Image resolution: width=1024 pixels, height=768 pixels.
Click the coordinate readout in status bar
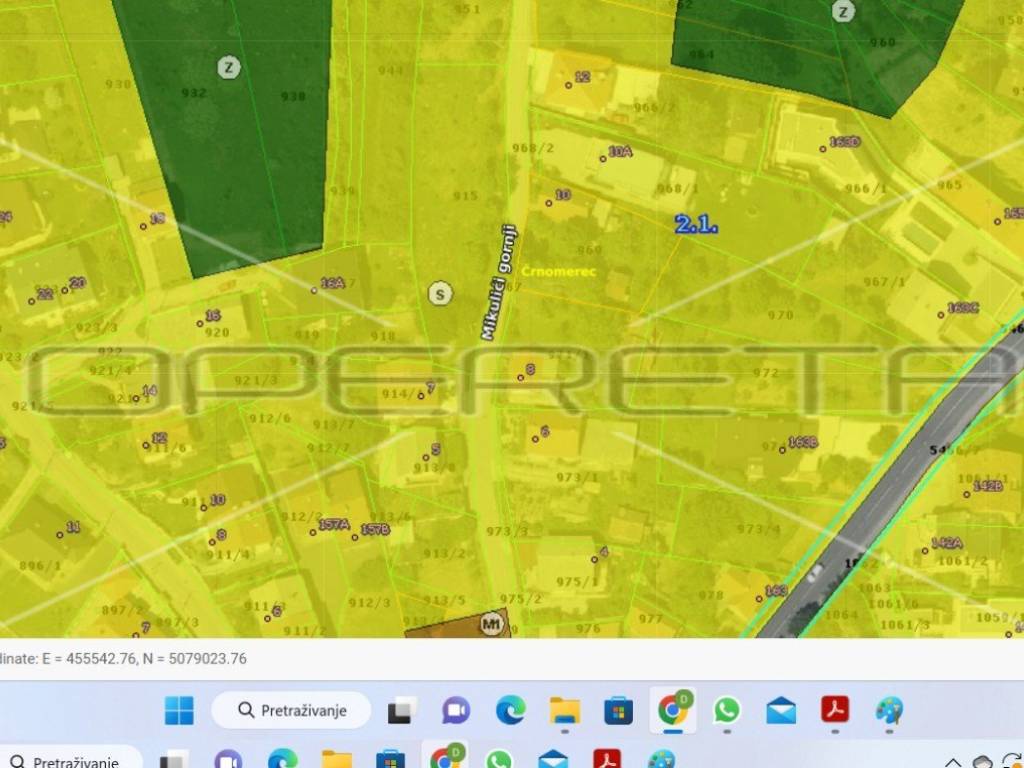click(125, 658)
